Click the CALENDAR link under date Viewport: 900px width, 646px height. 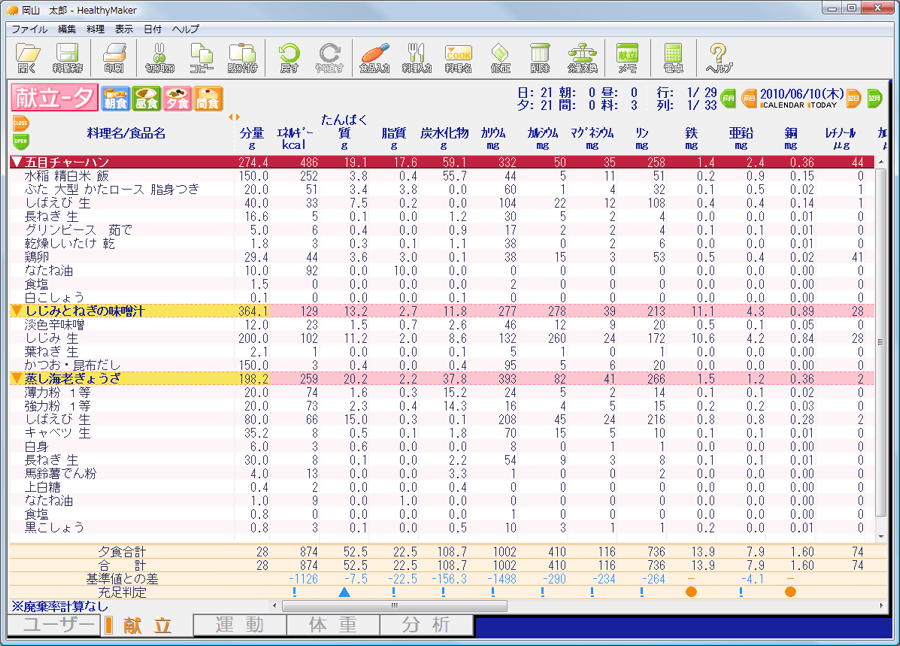pos(782,105)
